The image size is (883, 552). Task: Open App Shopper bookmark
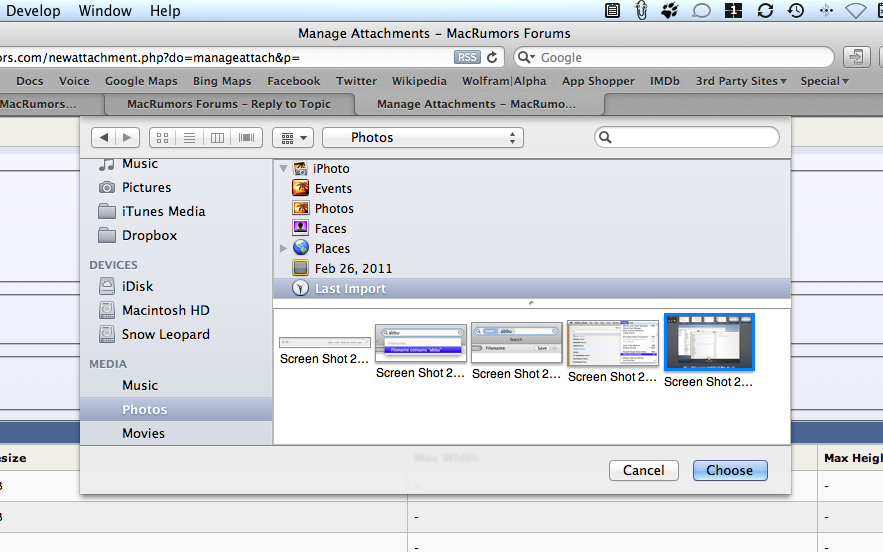pyautogui.click(x=598, y=81)
